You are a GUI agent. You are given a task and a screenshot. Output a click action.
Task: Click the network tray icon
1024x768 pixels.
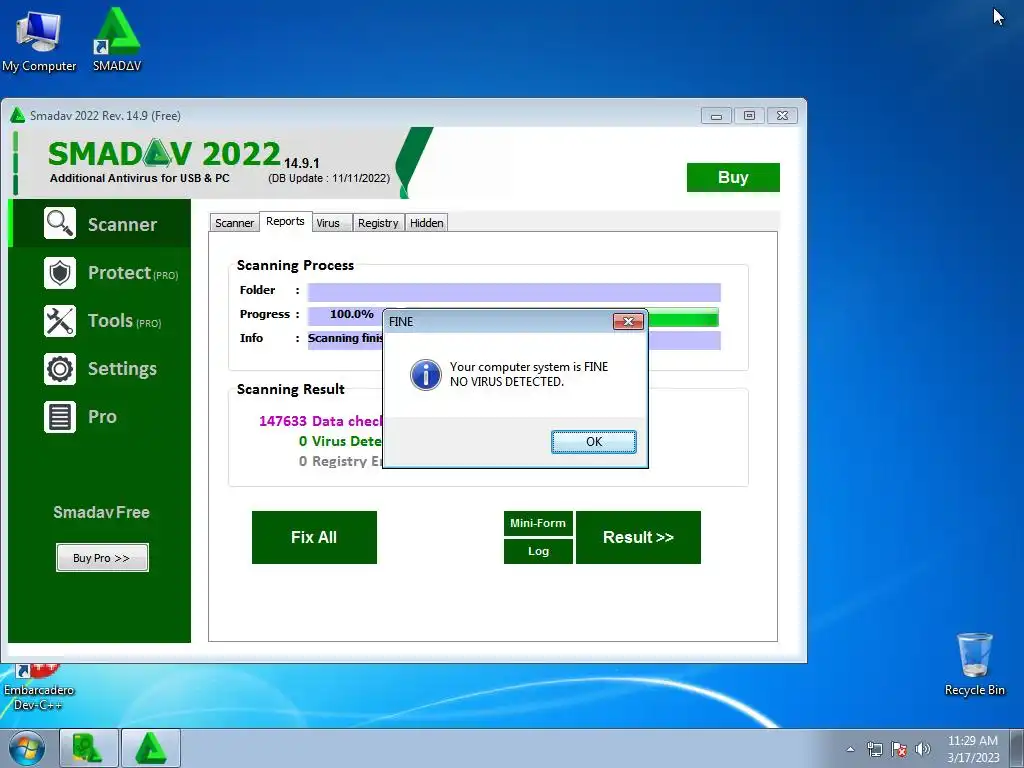tap(874, 749)
